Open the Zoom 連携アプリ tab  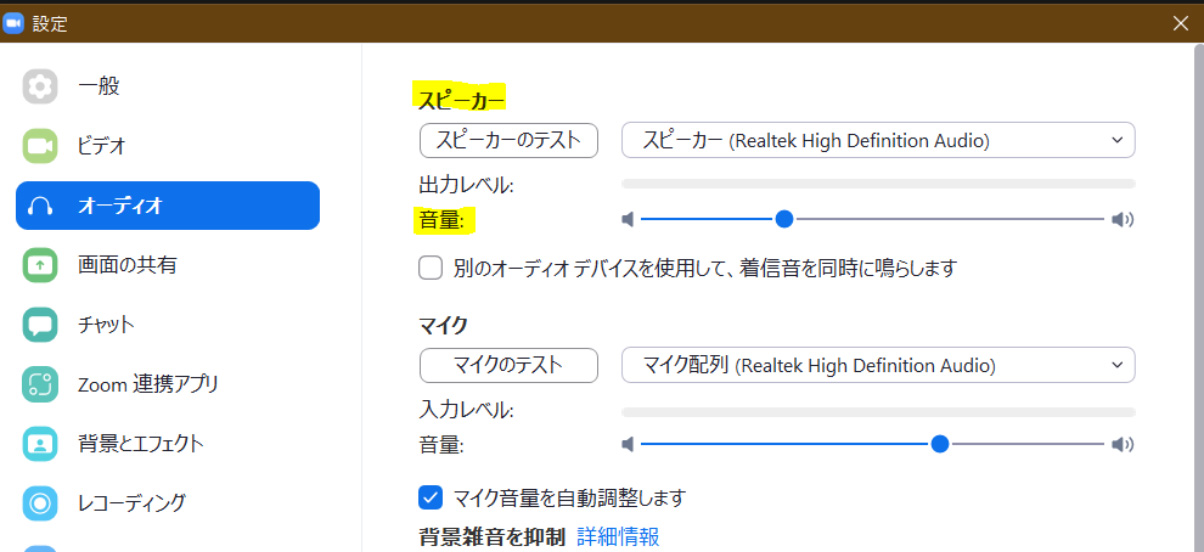[x=168, y=384]
